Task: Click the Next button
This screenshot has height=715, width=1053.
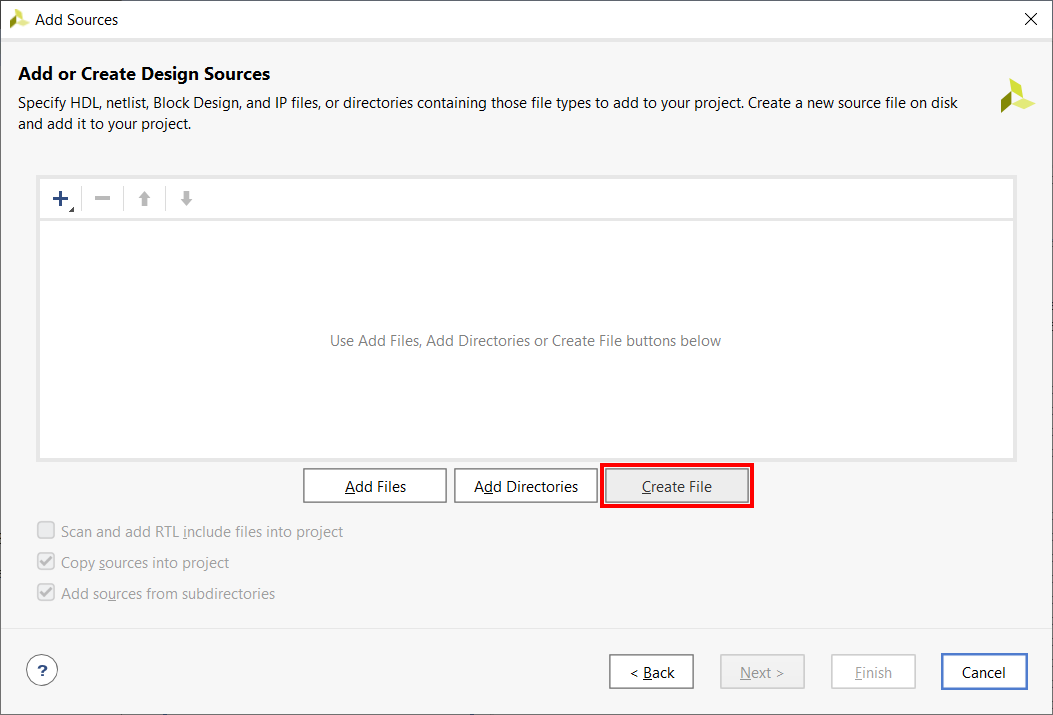Action: point(762,672)
